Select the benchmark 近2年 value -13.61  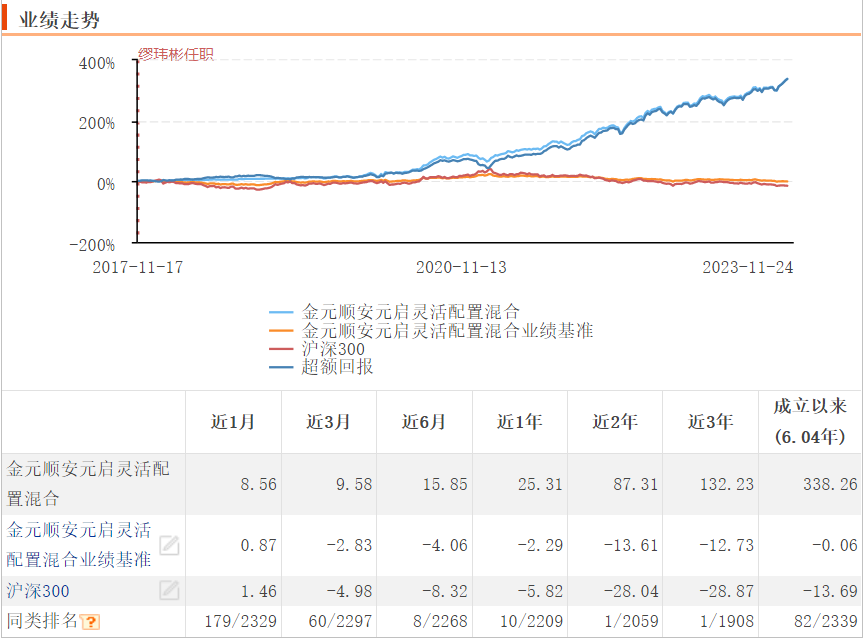(x=631, y=545)
